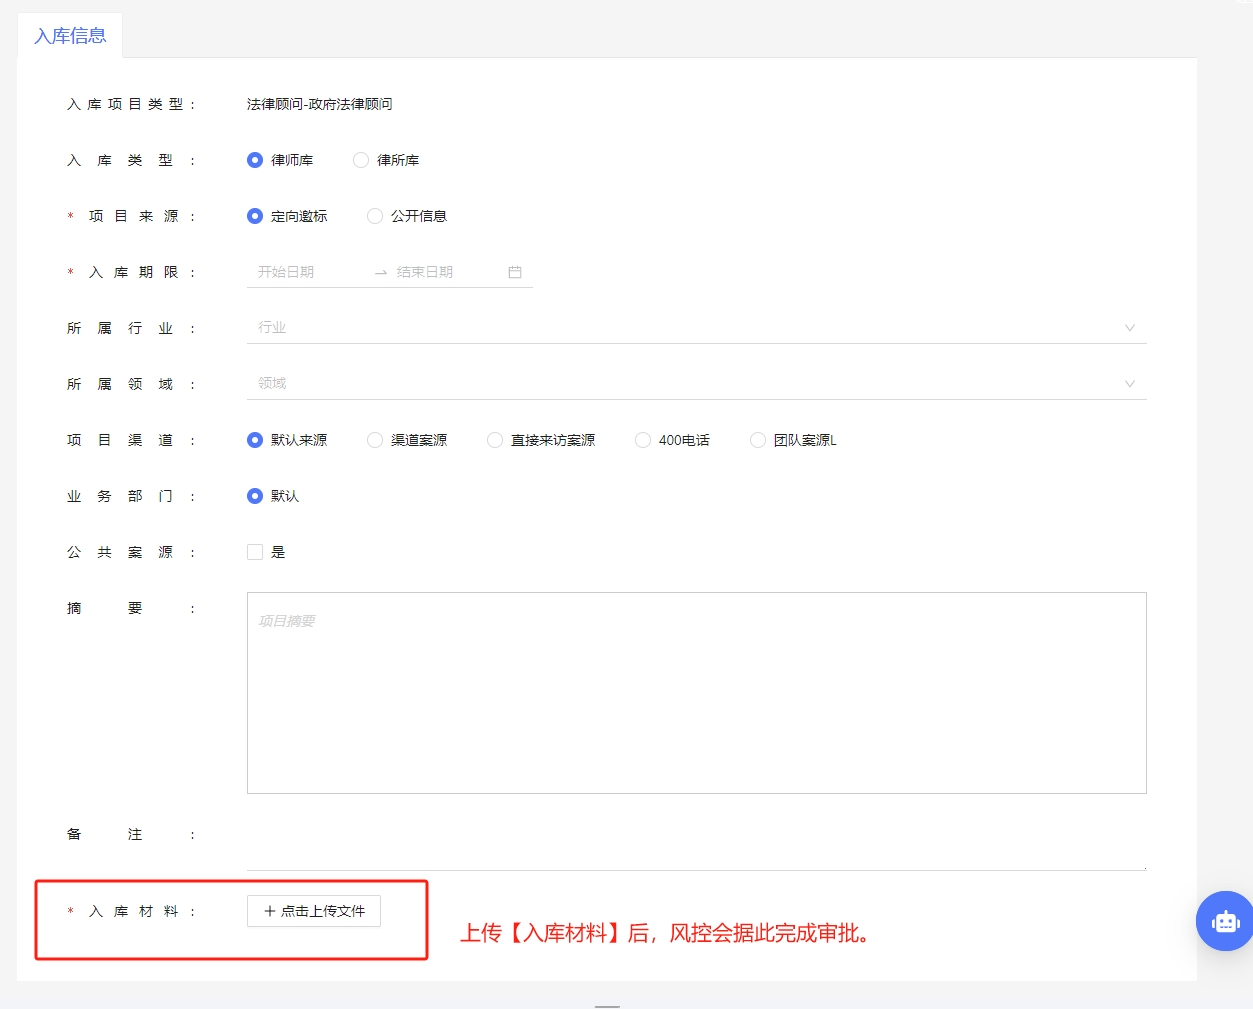Screen dimensions: 1253x1009
Task: Select 默认 business department radio
Action: coord(255,496)
